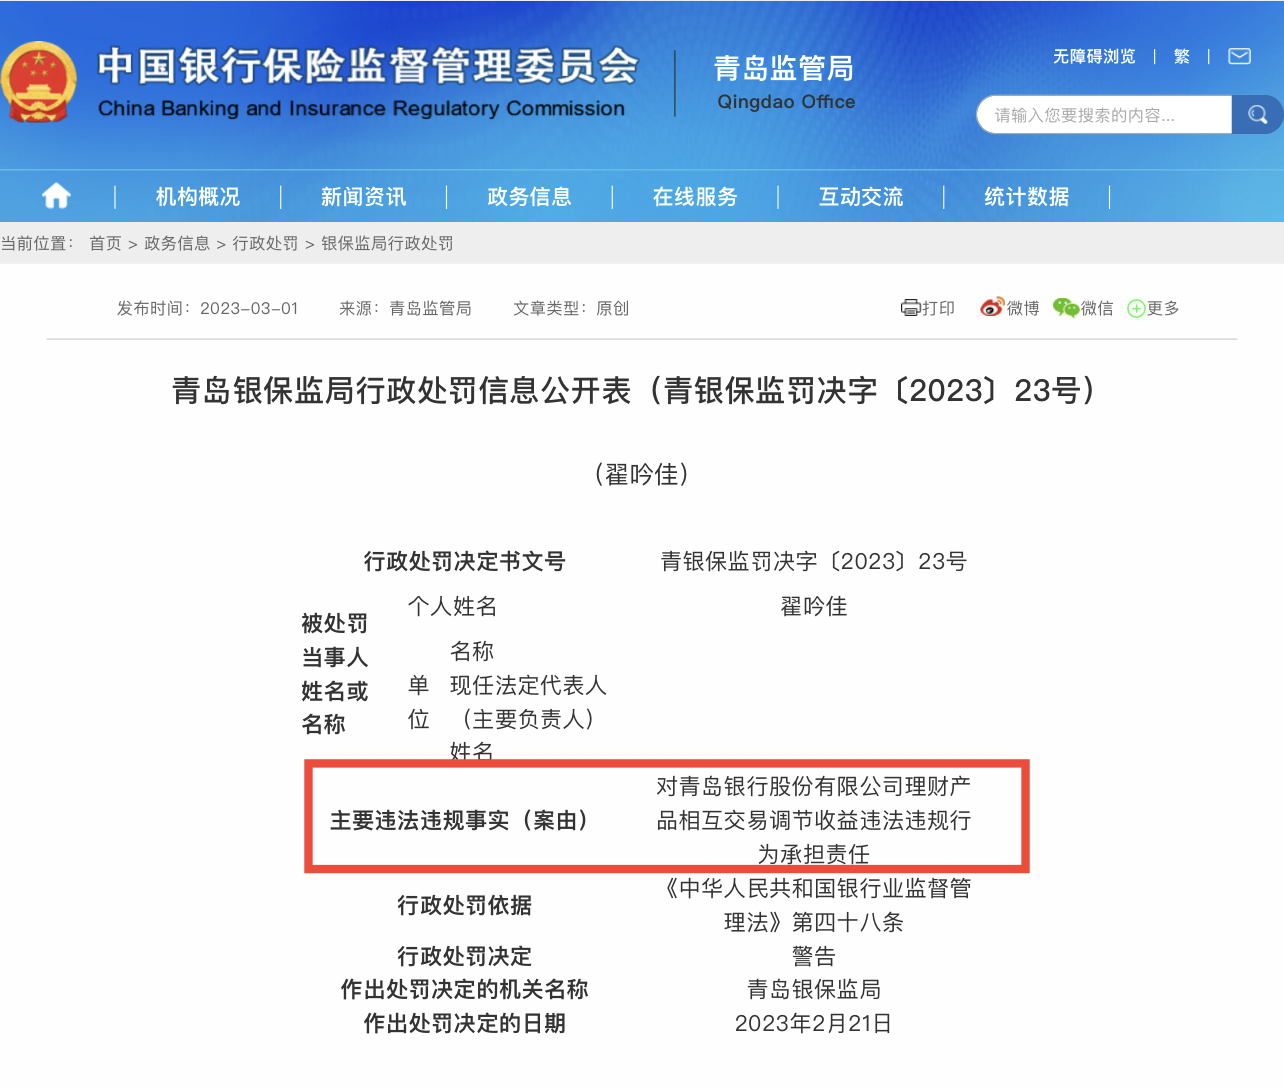Image resolution: width=1284 pixels, height=1088 pixels.
Task: Click the 行政处罚决定书文号 label
Action: point(465,562)
